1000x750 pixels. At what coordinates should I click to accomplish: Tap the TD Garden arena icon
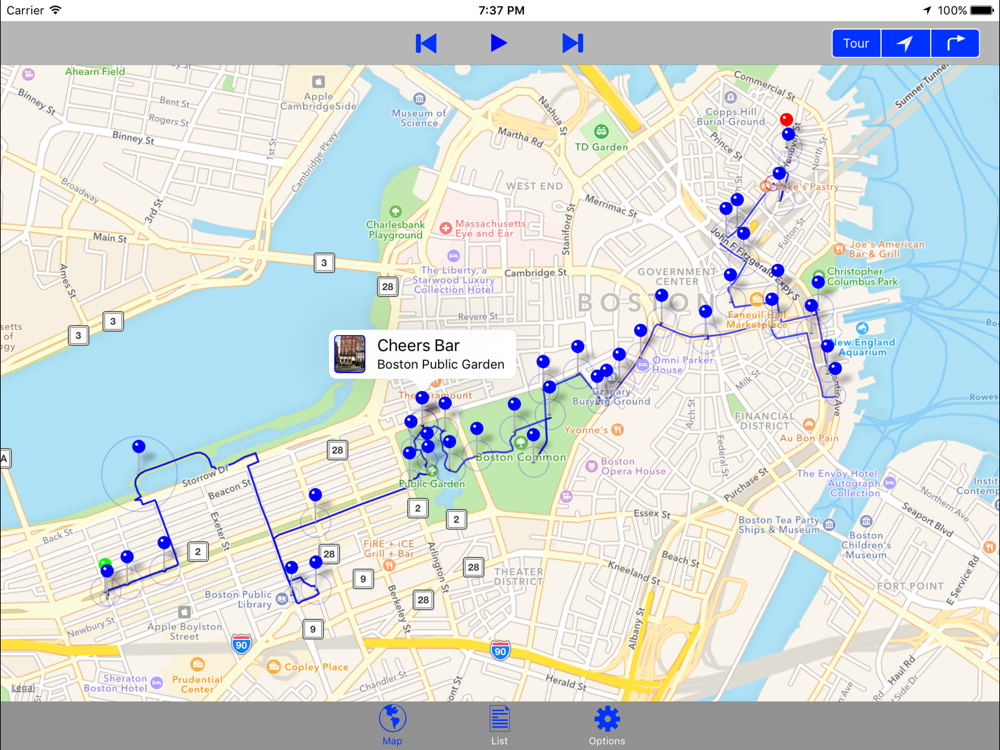(601, 131)
